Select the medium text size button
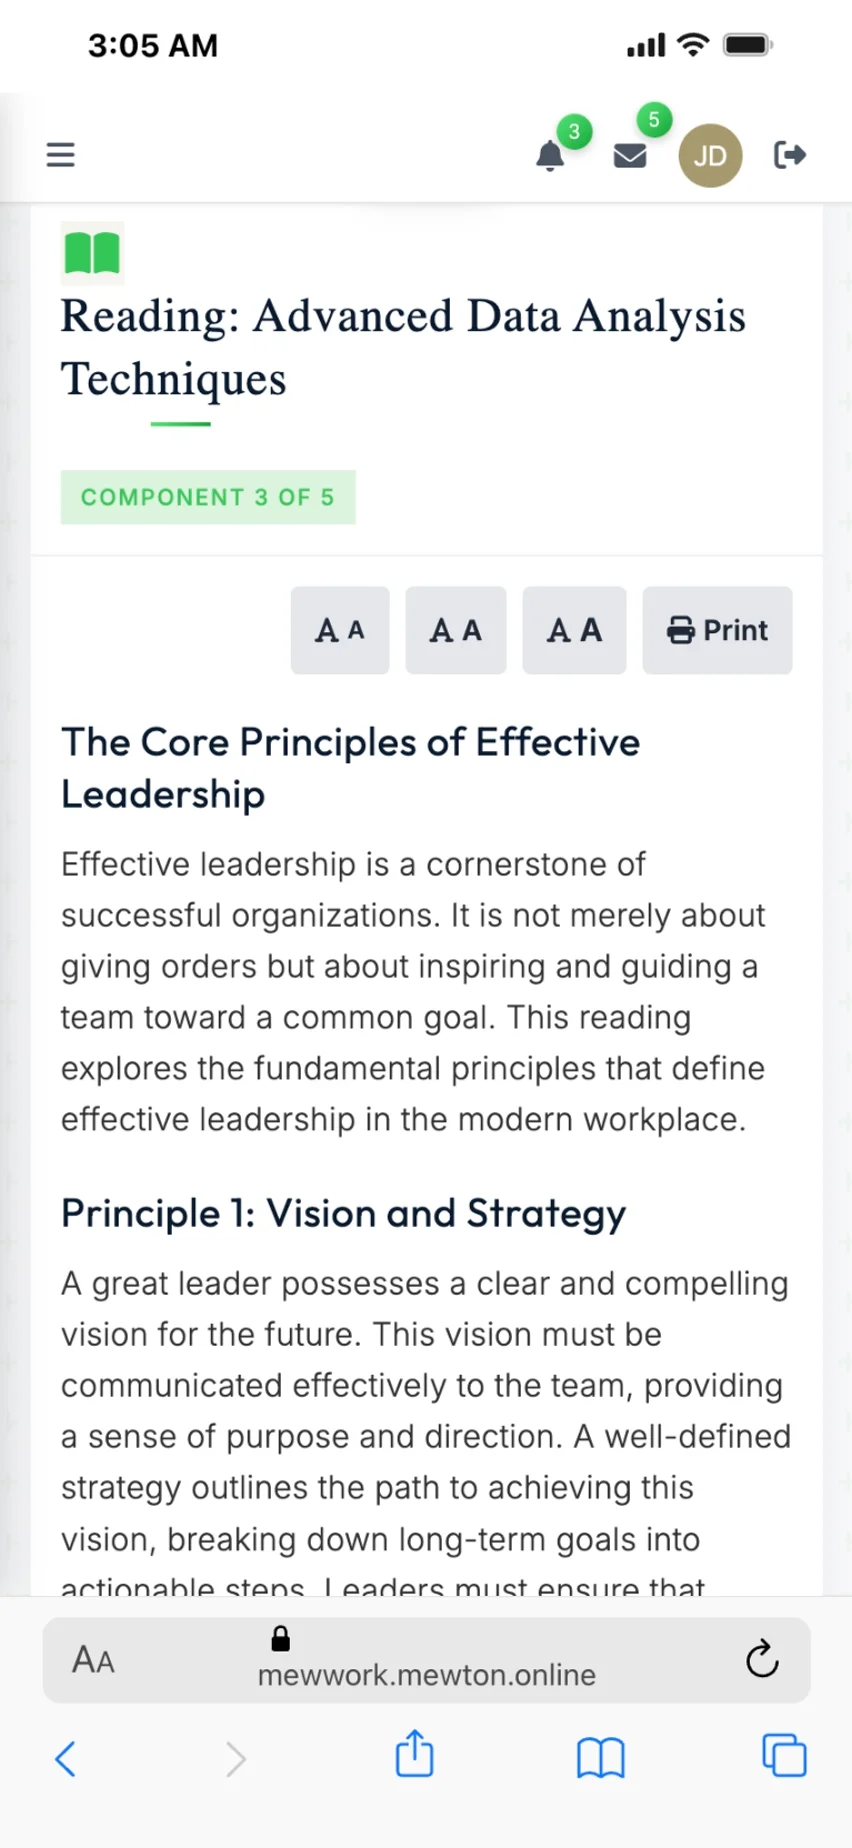 click(456, 630)
